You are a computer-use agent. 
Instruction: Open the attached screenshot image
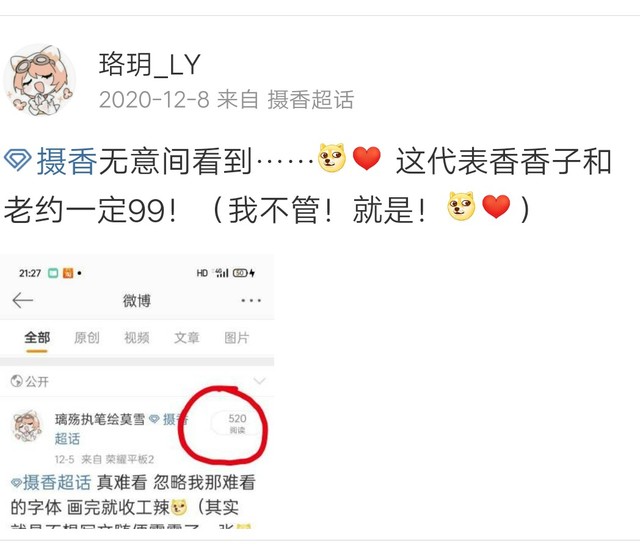(137, 391)
